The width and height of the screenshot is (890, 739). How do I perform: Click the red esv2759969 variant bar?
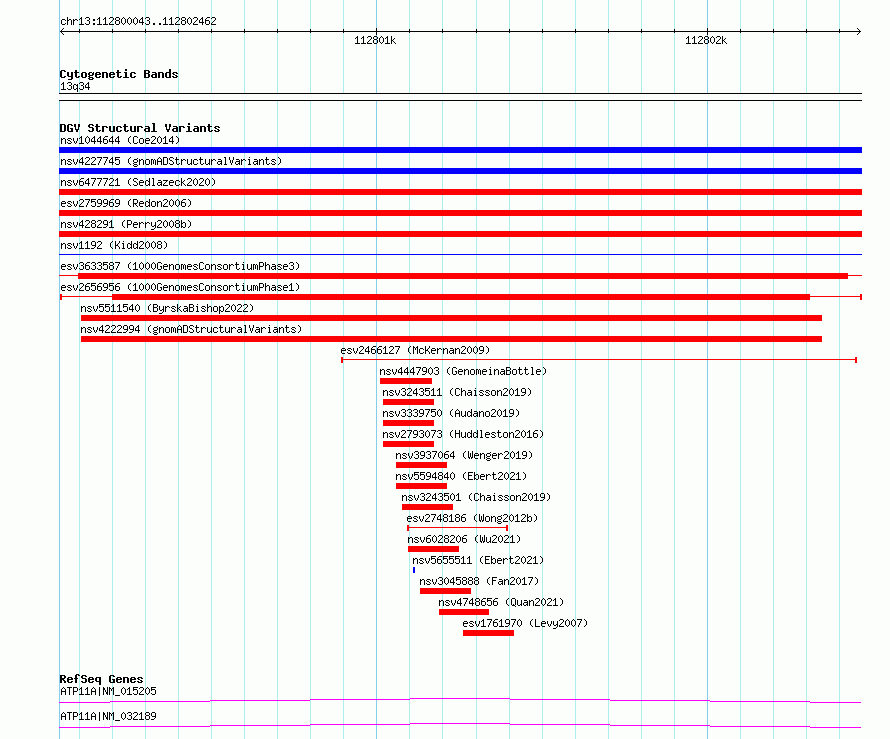click(x=460, y=213)
